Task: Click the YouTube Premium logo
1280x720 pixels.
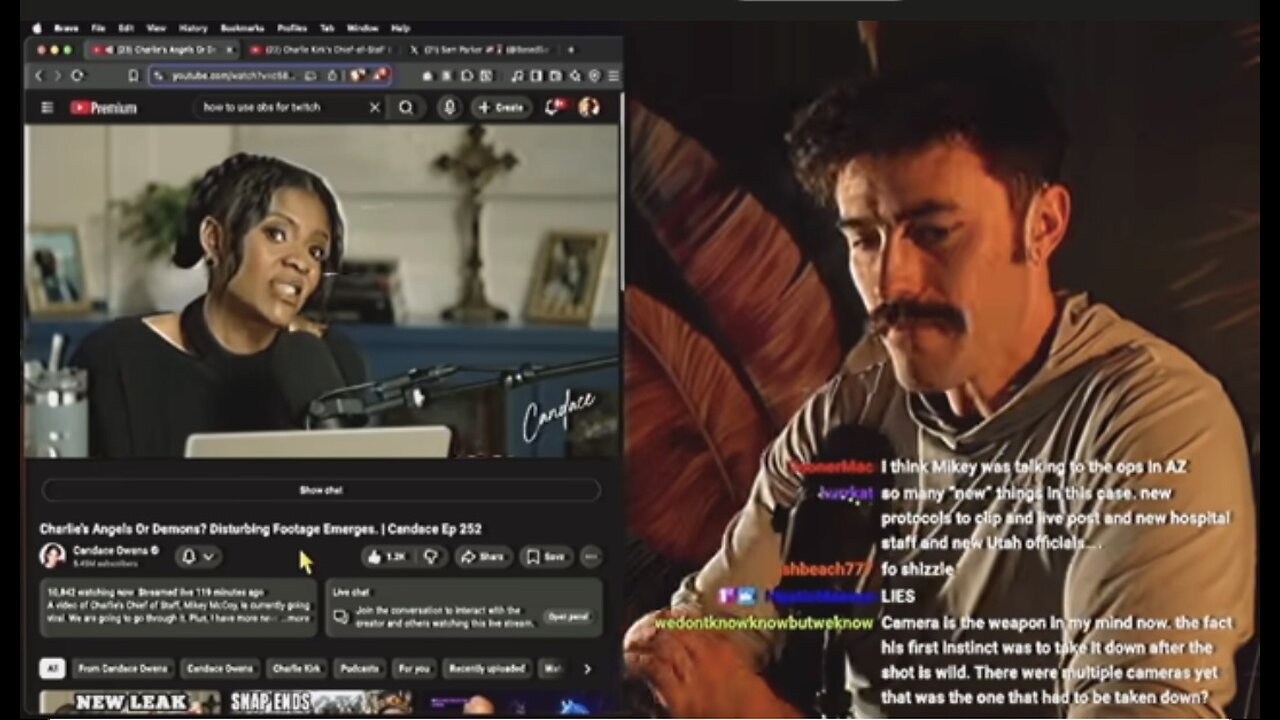Action: [103, 108]
